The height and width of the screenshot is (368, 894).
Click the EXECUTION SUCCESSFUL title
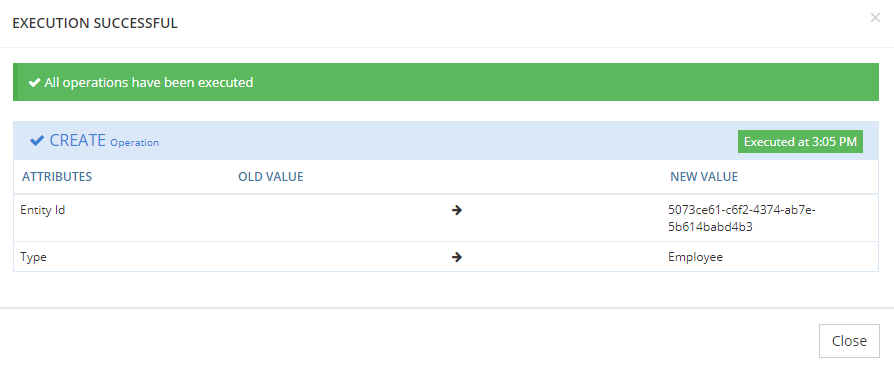pyautogui.click(x=95, y=23)
